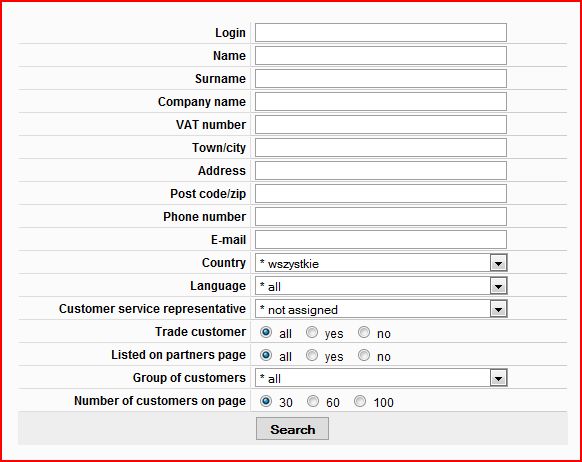Set customers on page to 60
Image resolution: width=582 pixels, height=462 pixels.
pyautogui.click(x=313, y=401)
